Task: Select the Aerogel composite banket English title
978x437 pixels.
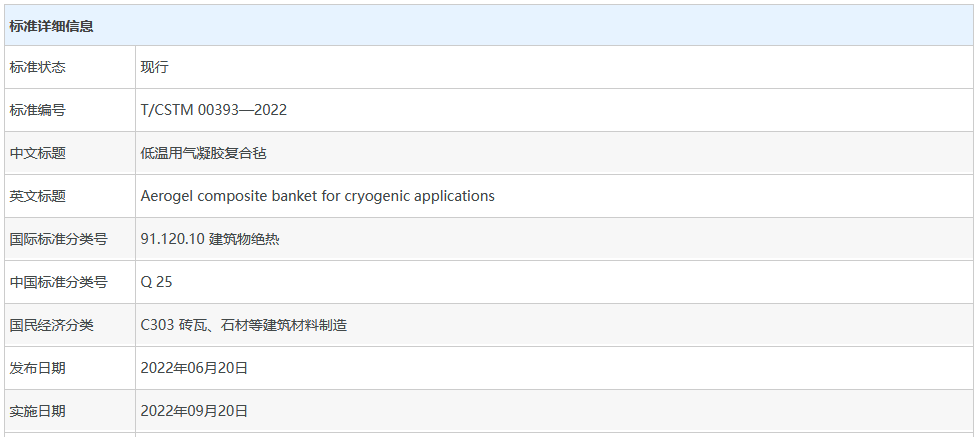Action: [318, 196]
